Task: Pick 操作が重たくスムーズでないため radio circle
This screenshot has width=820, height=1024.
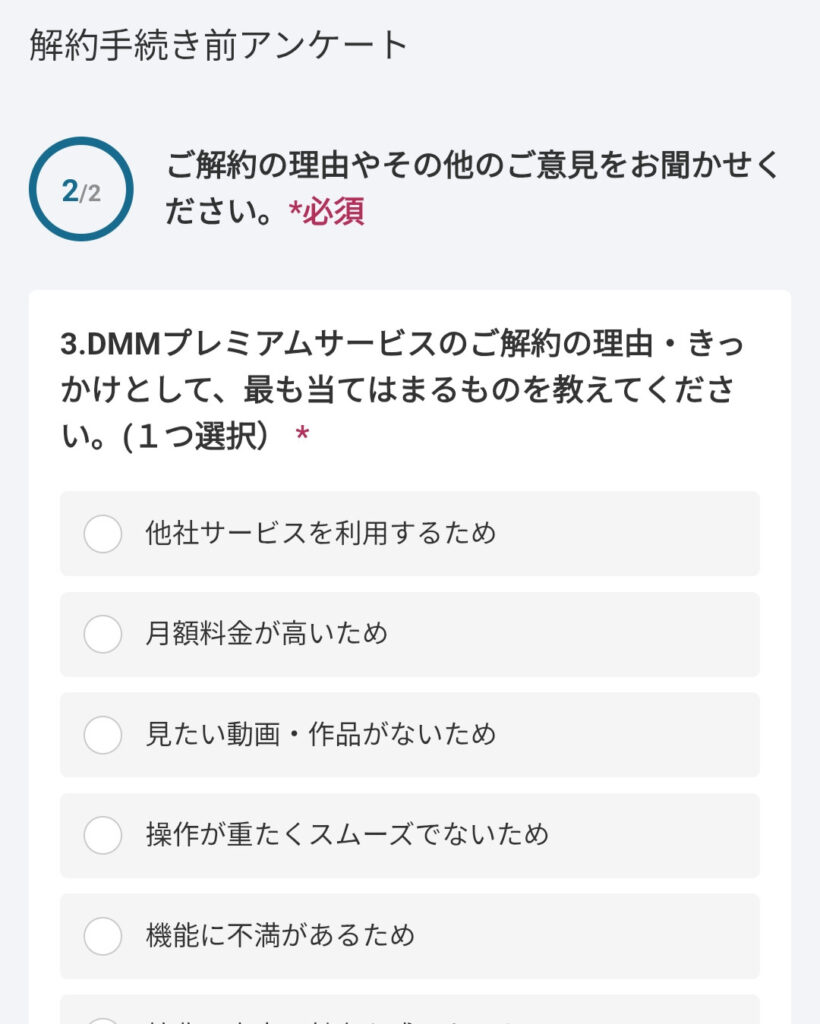Action: pyautogui.click(x=103, y=835)
